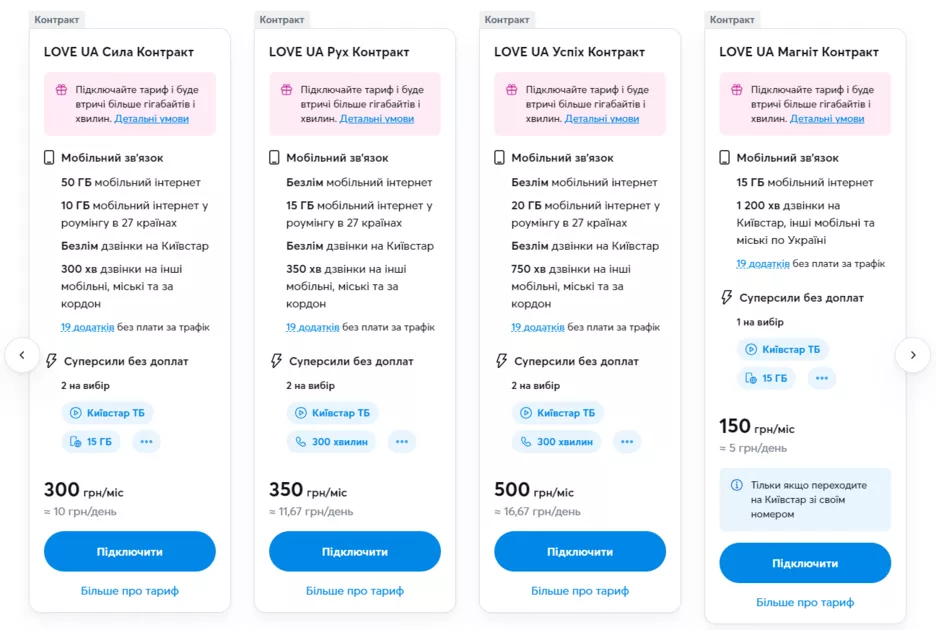Click info icon in Магніт number-transfer notice
The height and width of the screenshot is (630, 936).
pos(736,485)
